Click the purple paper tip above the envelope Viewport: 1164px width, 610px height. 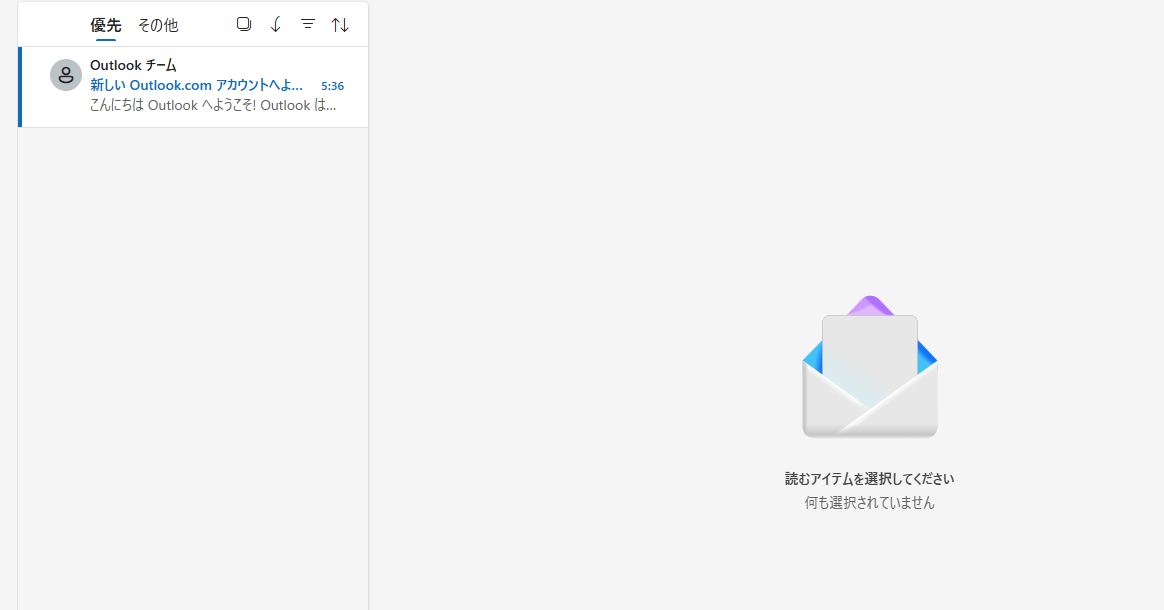(x=870, y=305)
